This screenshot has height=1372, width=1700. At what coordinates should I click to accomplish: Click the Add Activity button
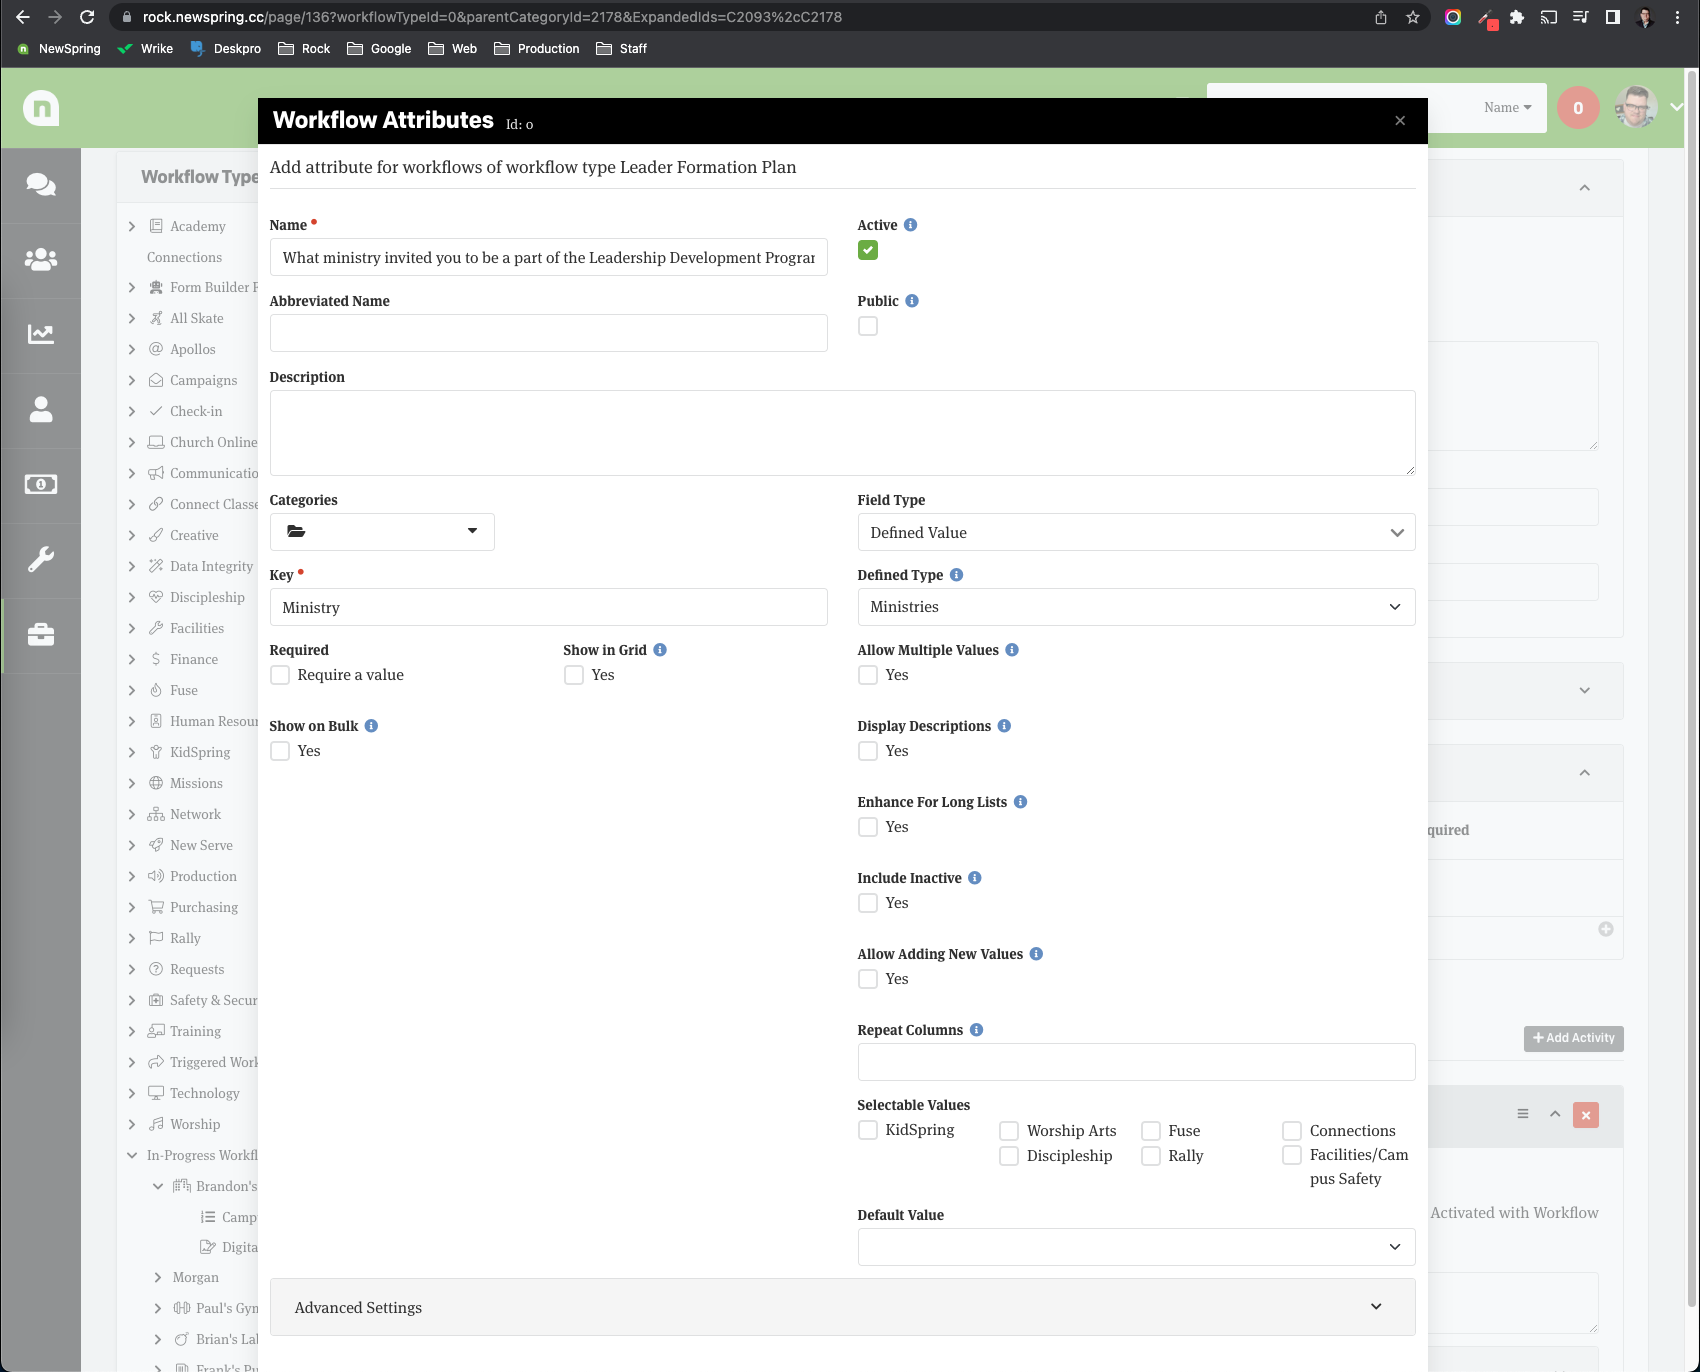(1574, 1038)
